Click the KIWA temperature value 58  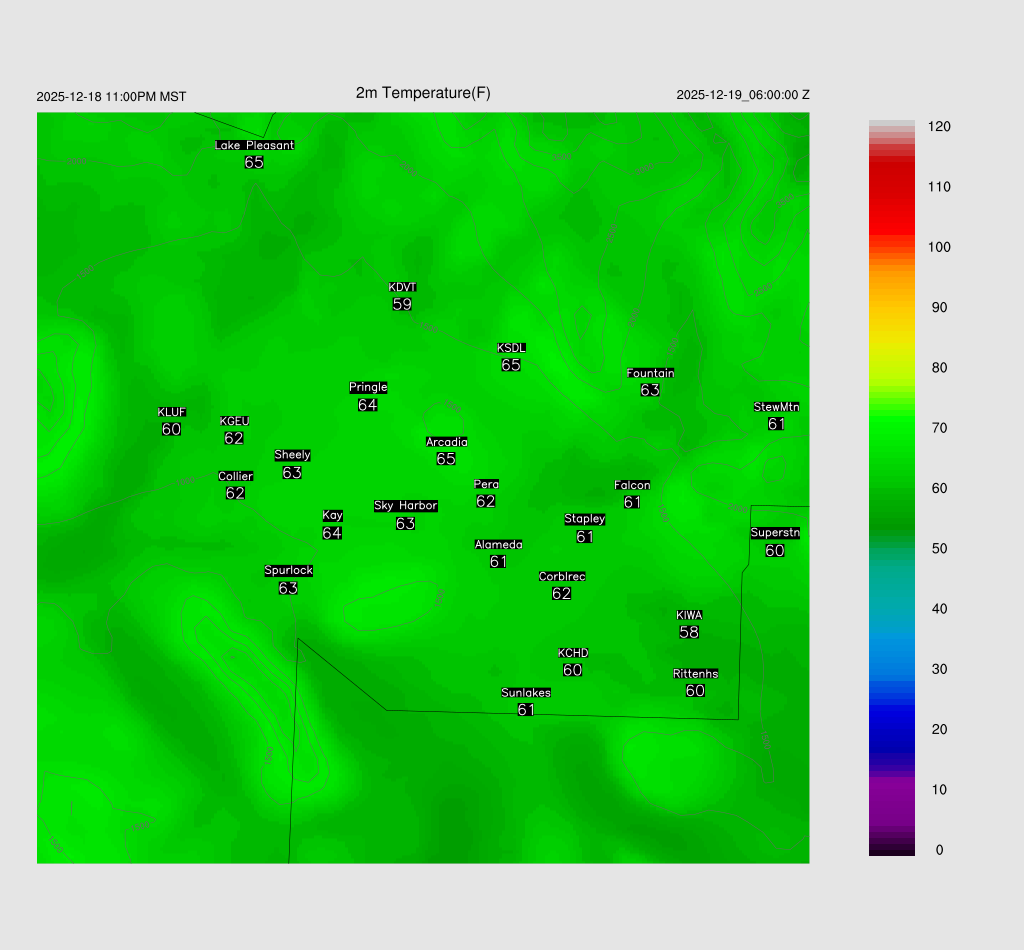point(689,632)
